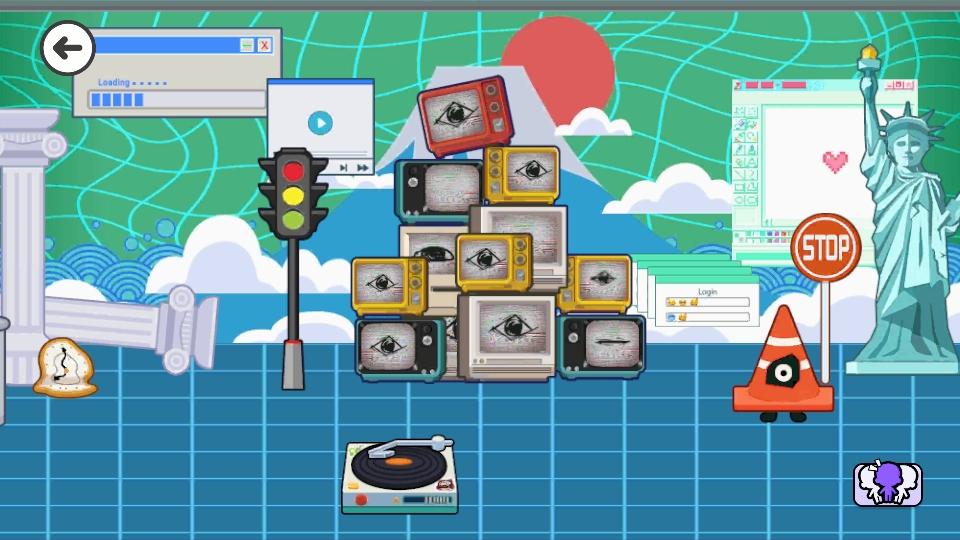Click the green light on the traffic light
960x540 pixels.
(293, 219)
